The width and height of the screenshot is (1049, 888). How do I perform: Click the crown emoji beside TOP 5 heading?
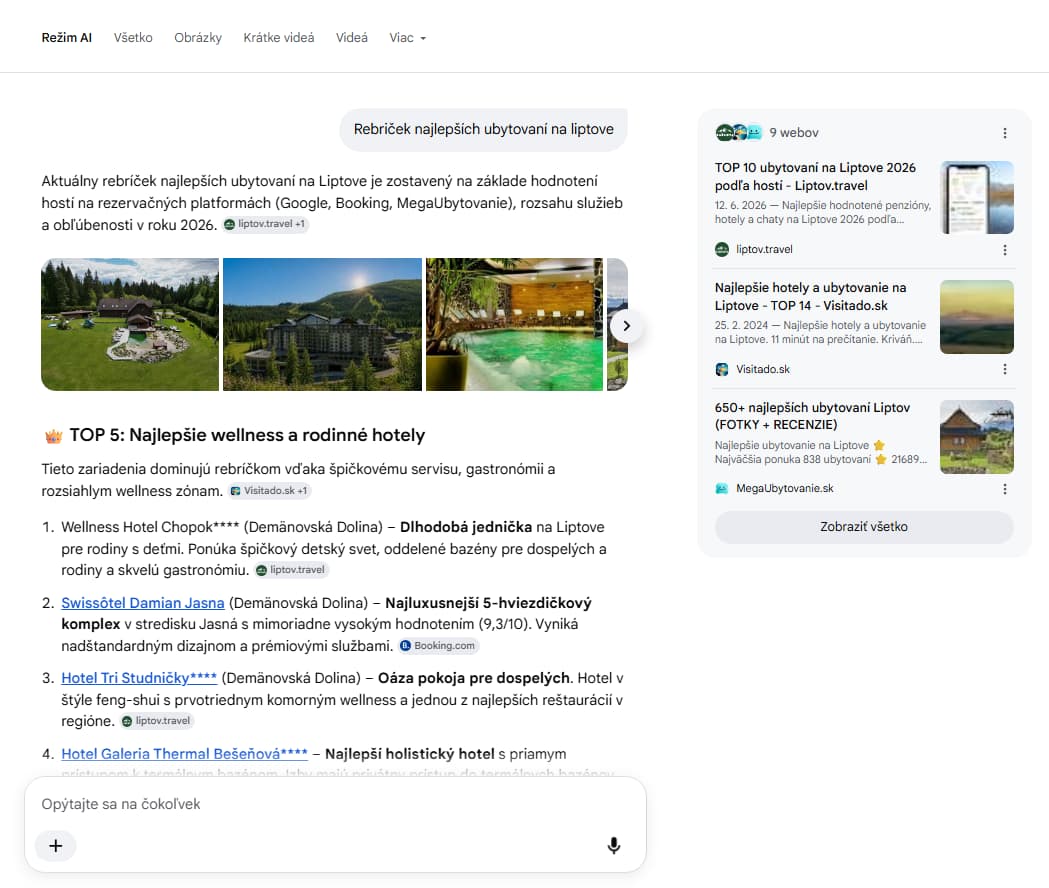(x=54, y=436)
